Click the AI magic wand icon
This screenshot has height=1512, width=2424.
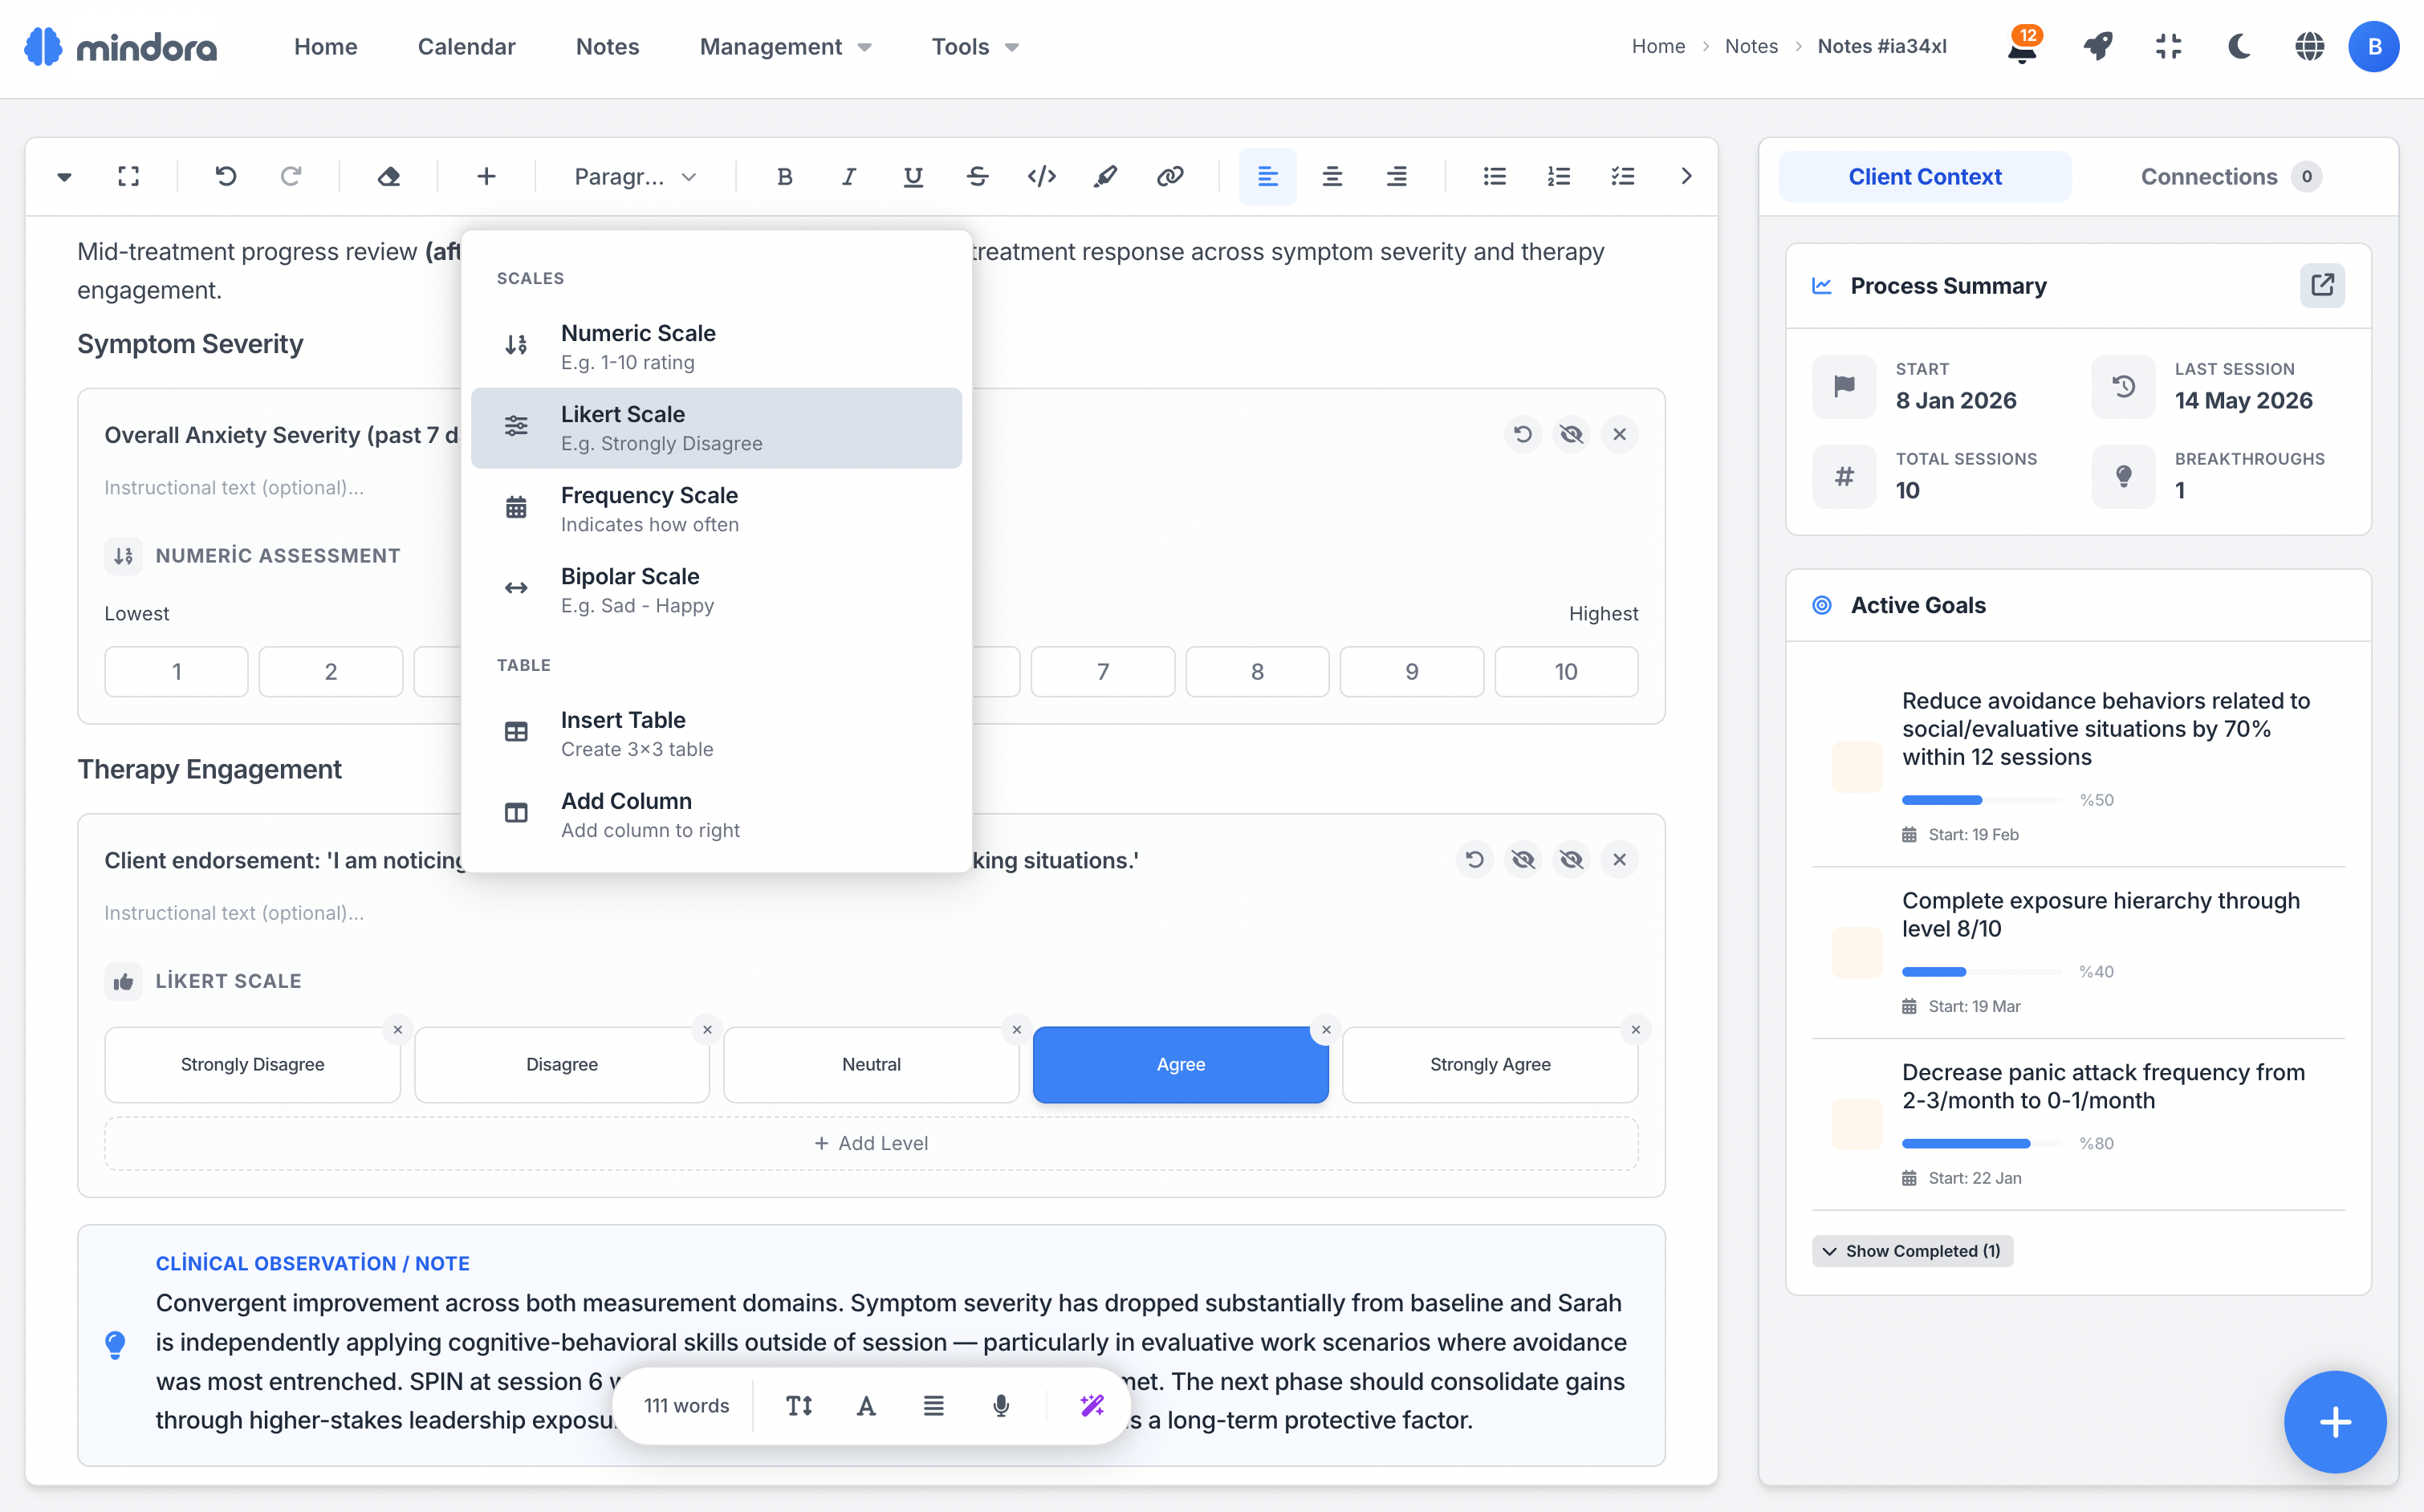tap(1092, 1406)
